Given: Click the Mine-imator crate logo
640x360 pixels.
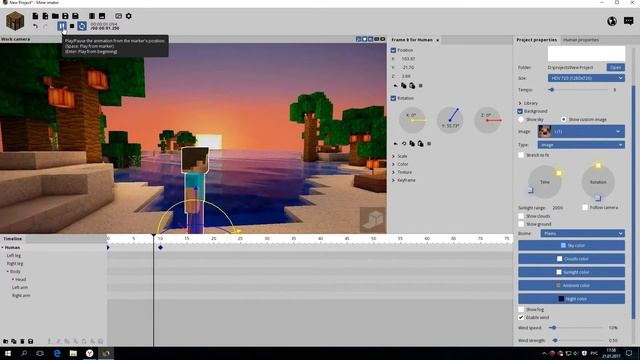Looking at the screenshot, I should [x=15, y=21].
